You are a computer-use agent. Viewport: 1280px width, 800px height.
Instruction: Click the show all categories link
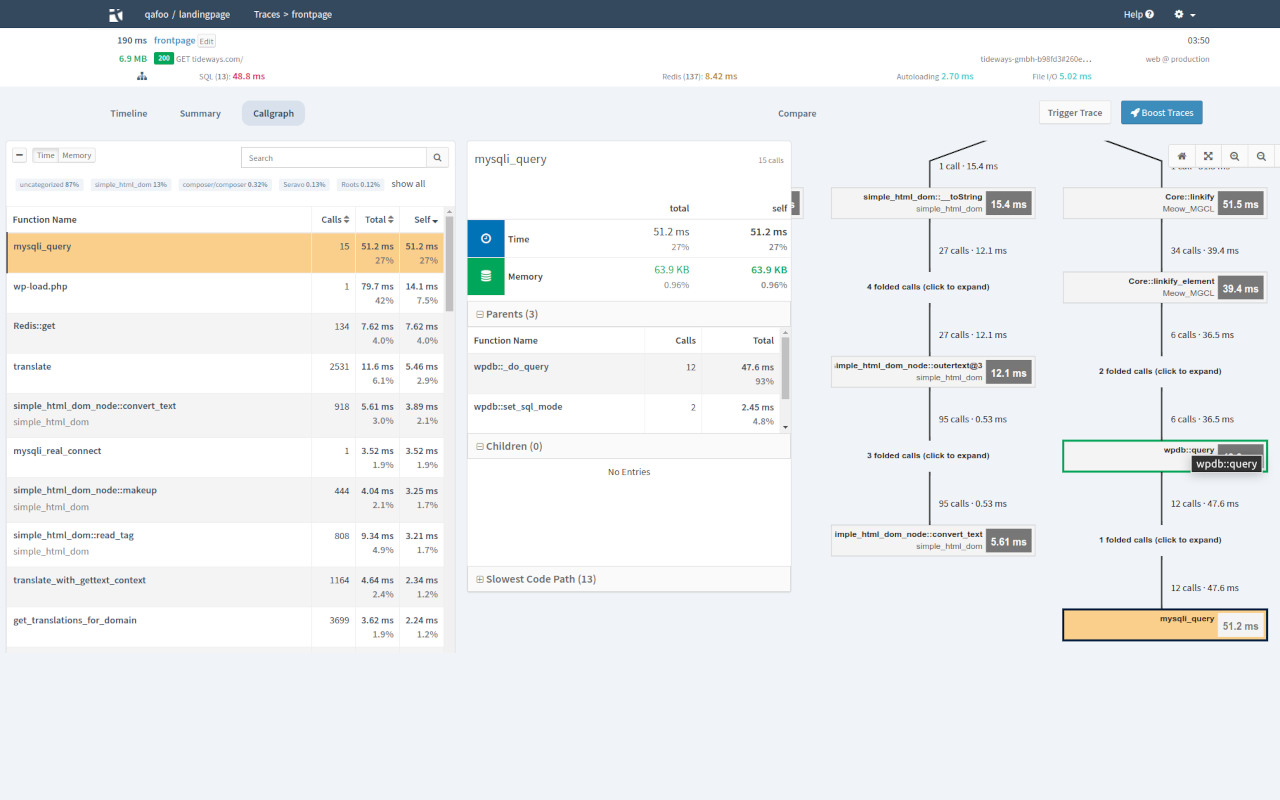(x=408, y=184)
